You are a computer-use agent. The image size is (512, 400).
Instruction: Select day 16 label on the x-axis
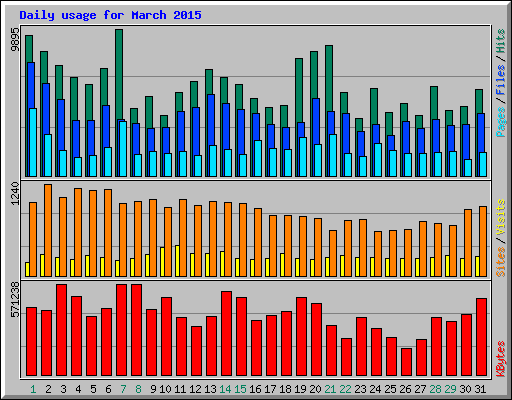(x=255, y=389)
